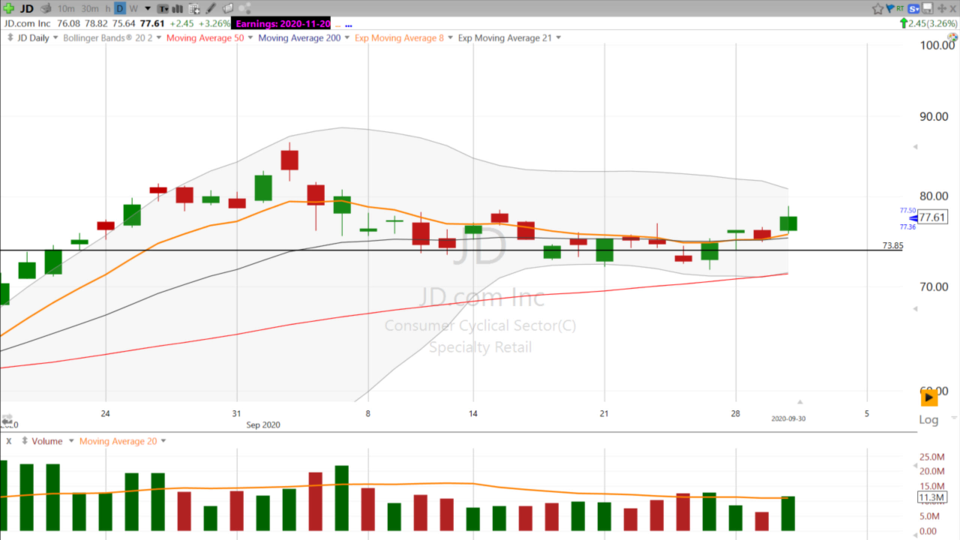The image size is (960, 540).
Task: Click the save floppy disk icon
Action: click(x=928, y=9)
